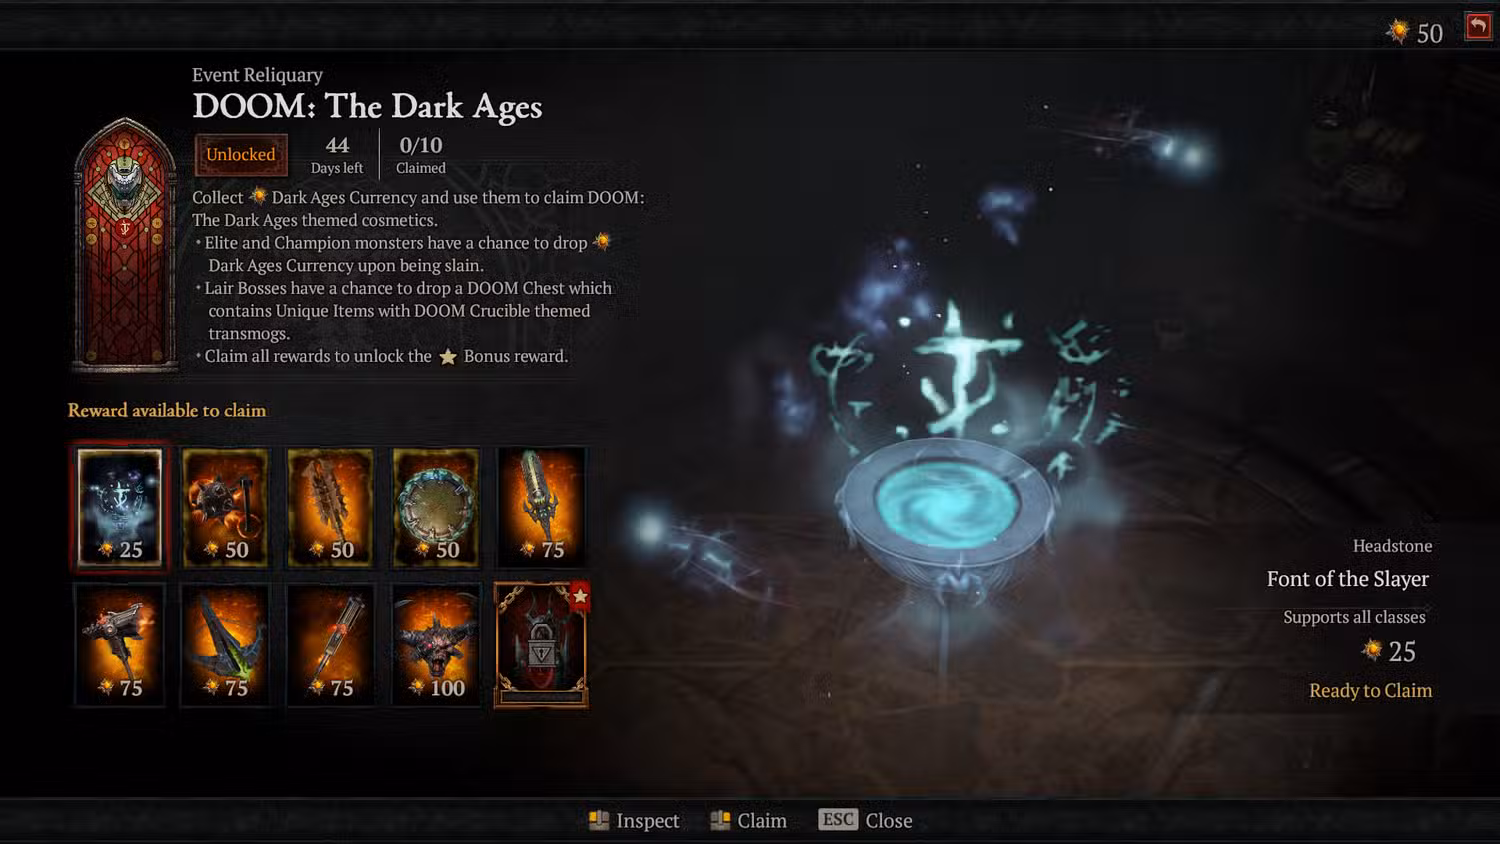Select the hammer weapon reward costing 75
This screenshot has height=844, width=1500.
click(120, 645)
